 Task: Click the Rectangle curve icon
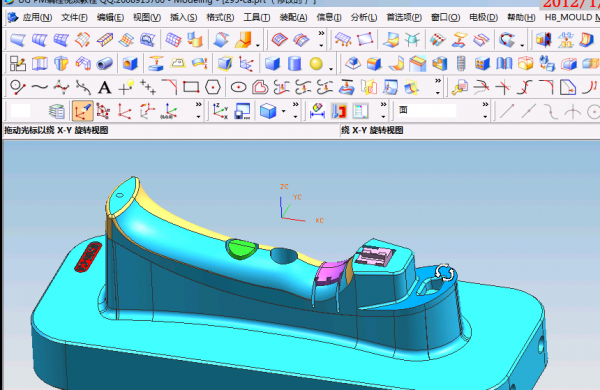(191, 87)
